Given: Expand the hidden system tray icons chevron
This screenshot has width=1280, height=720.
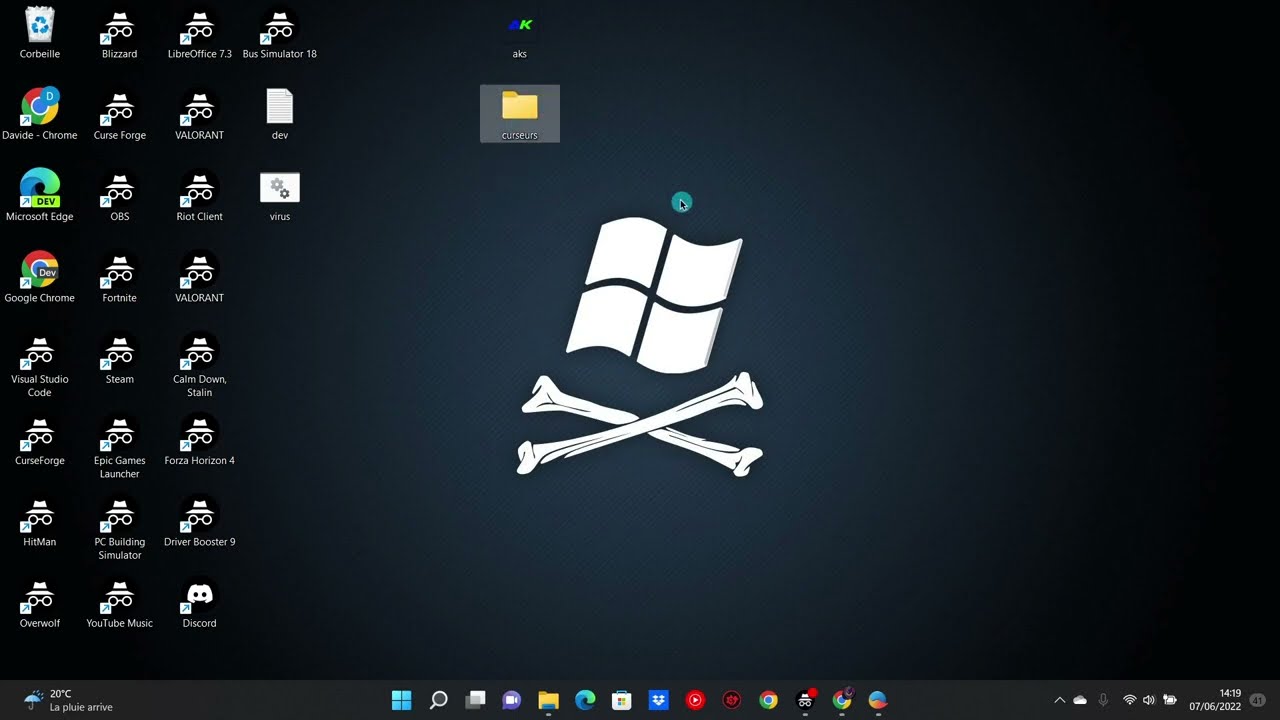Looking at the screenshot, I should pos(1059,700).
